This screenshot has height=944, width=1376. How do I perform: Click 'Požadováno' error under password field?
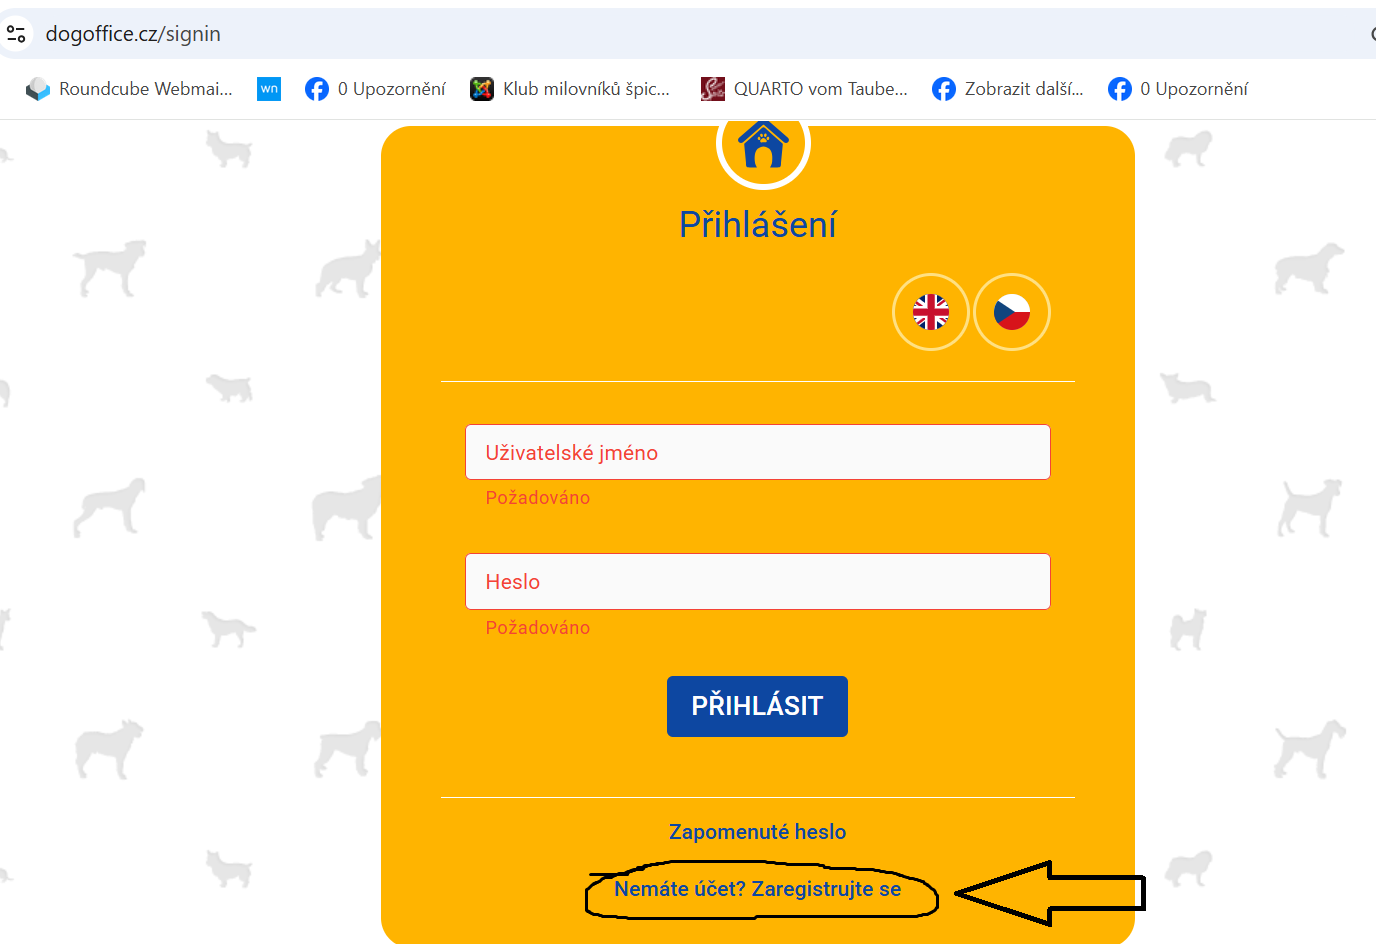[537, 628]
